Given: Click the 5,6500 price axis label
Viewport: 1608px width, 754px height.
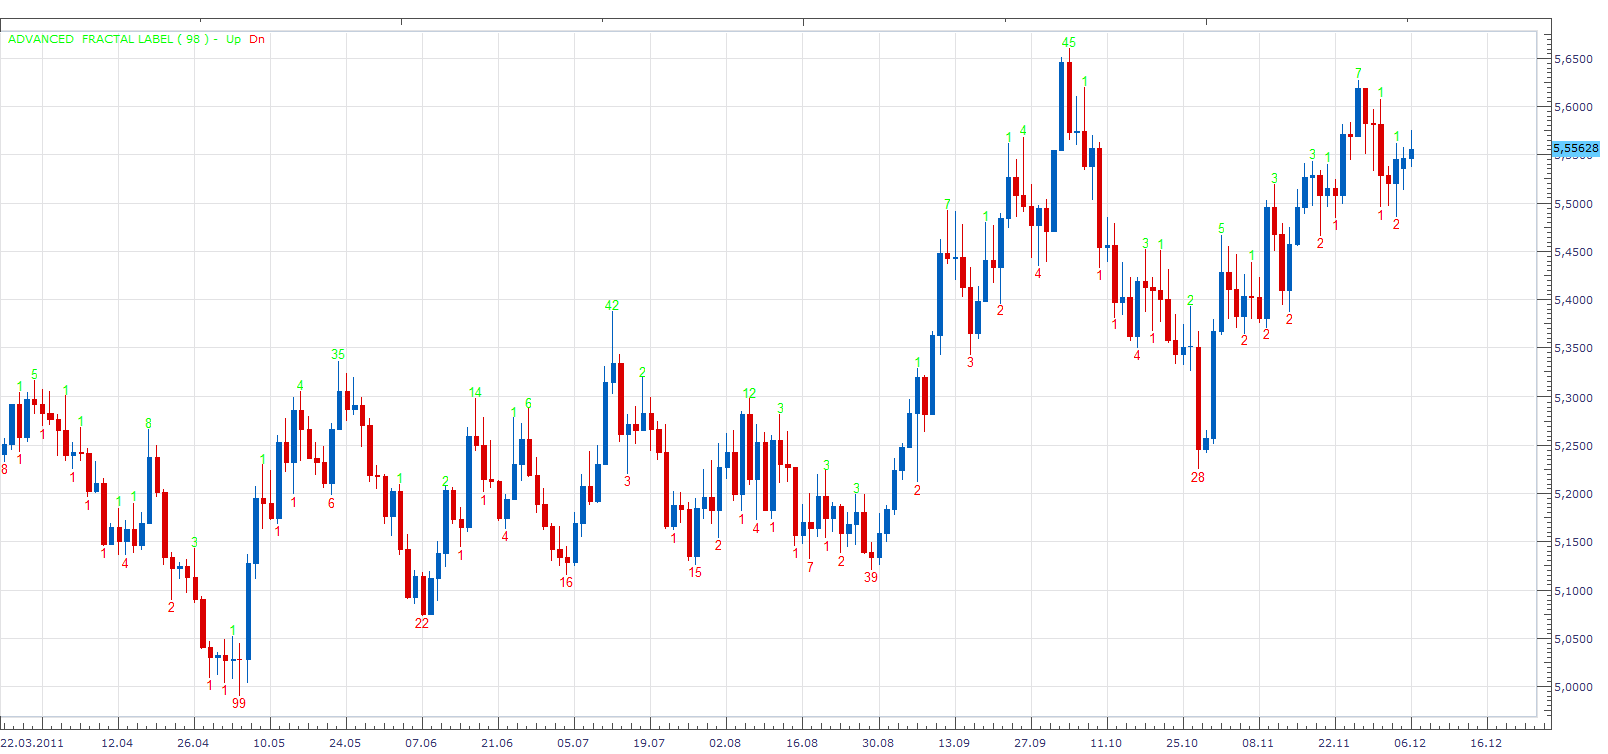Looking at the screenshot, I should click(x=1573, y=59).
